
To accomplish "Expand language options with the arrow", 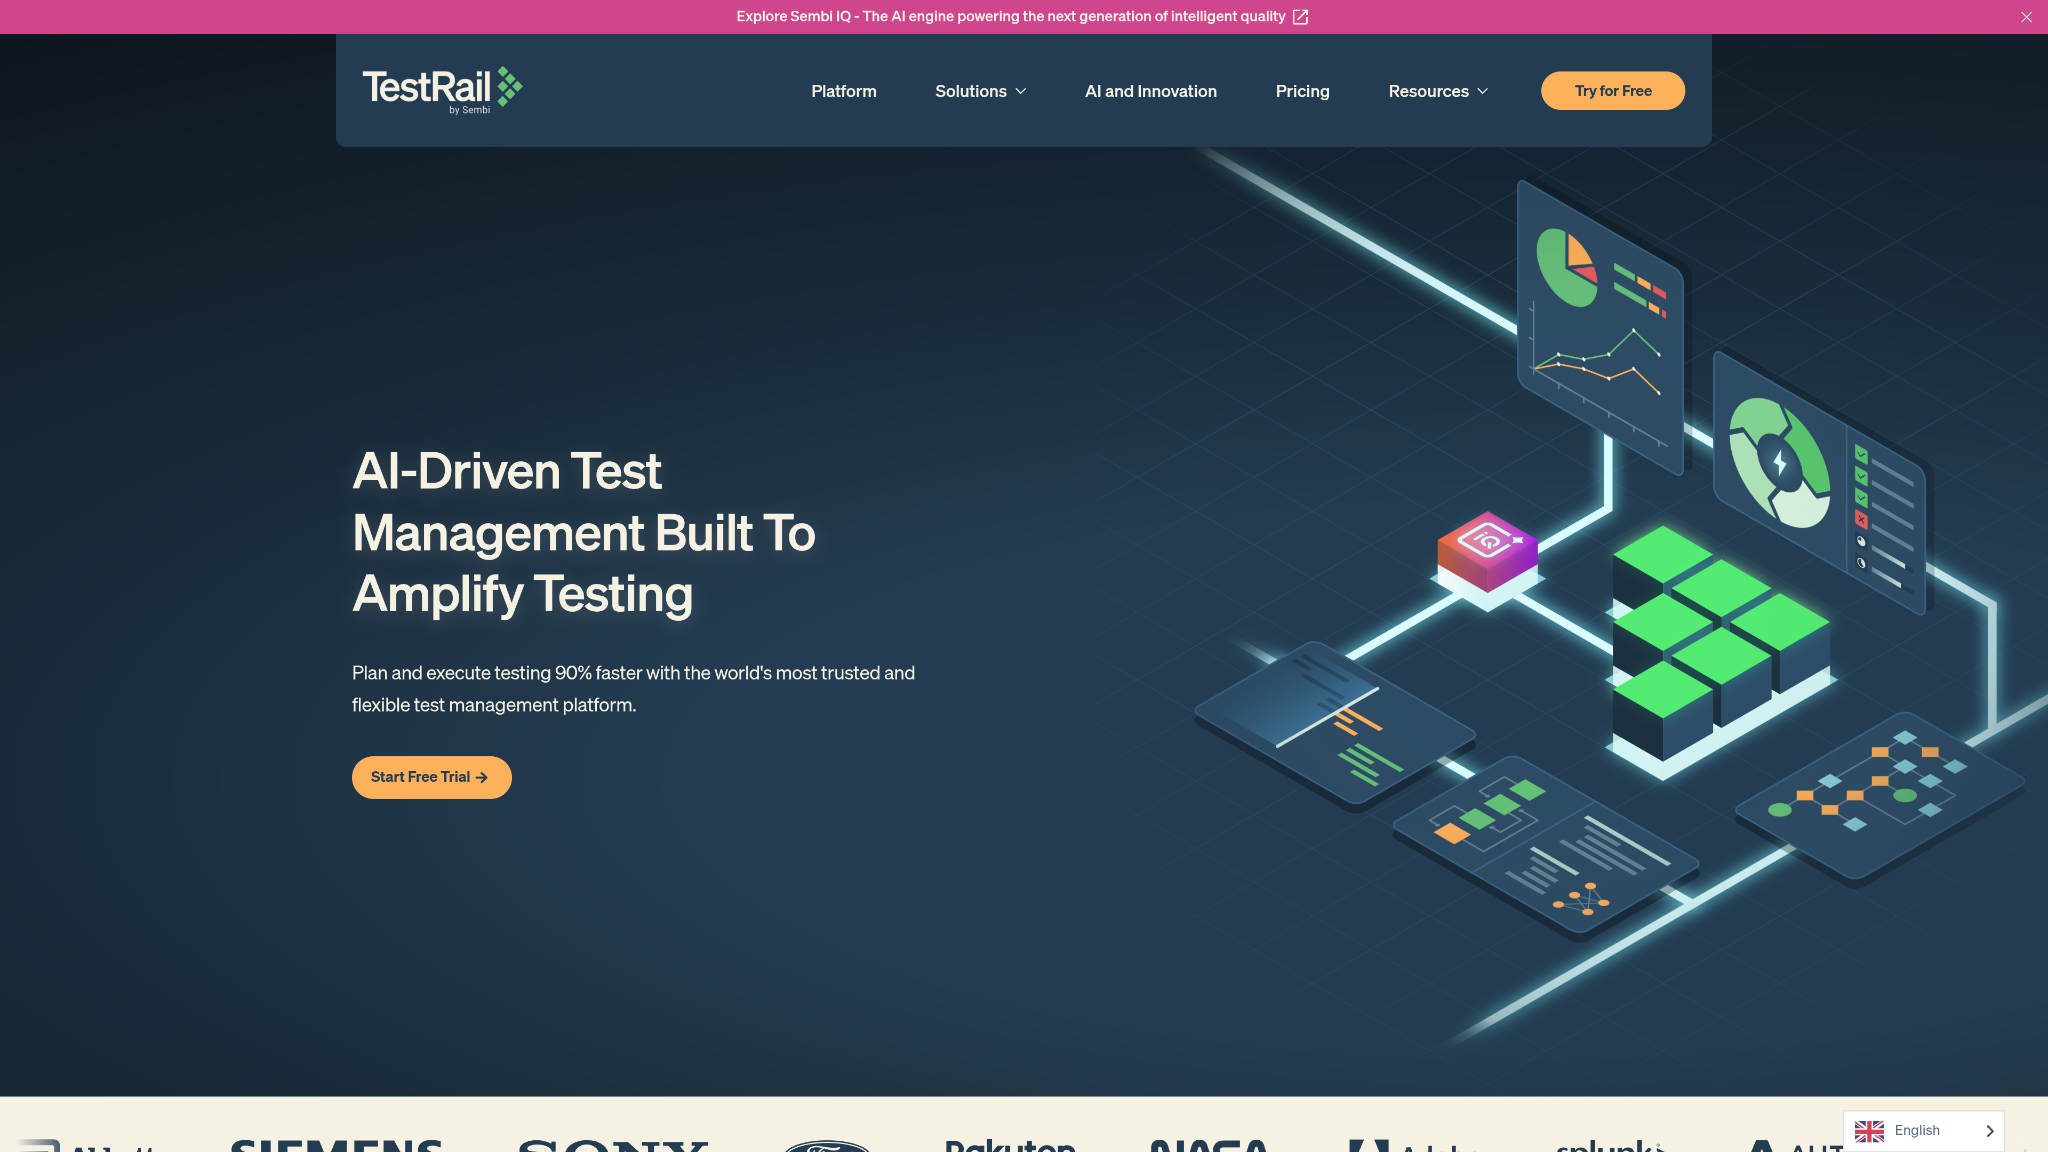I will click(x=1989, y=1131).
